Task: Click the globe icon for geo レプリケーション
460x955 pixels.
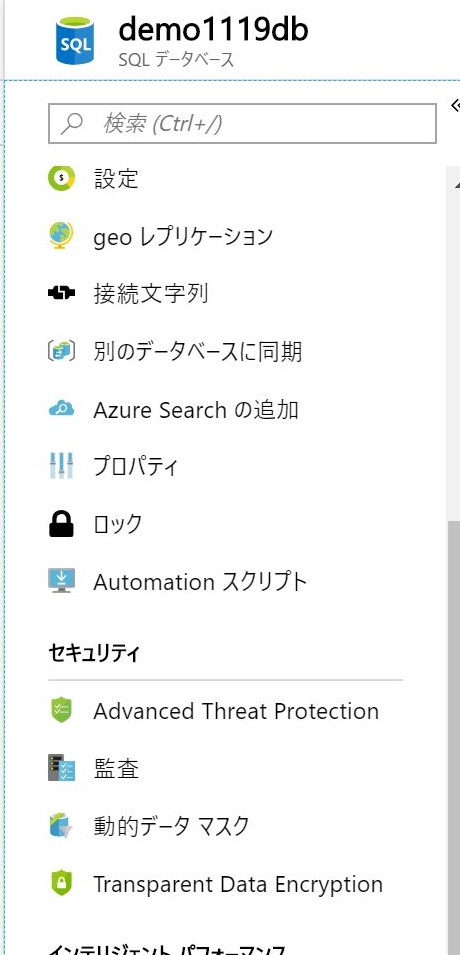Action: 61,235
